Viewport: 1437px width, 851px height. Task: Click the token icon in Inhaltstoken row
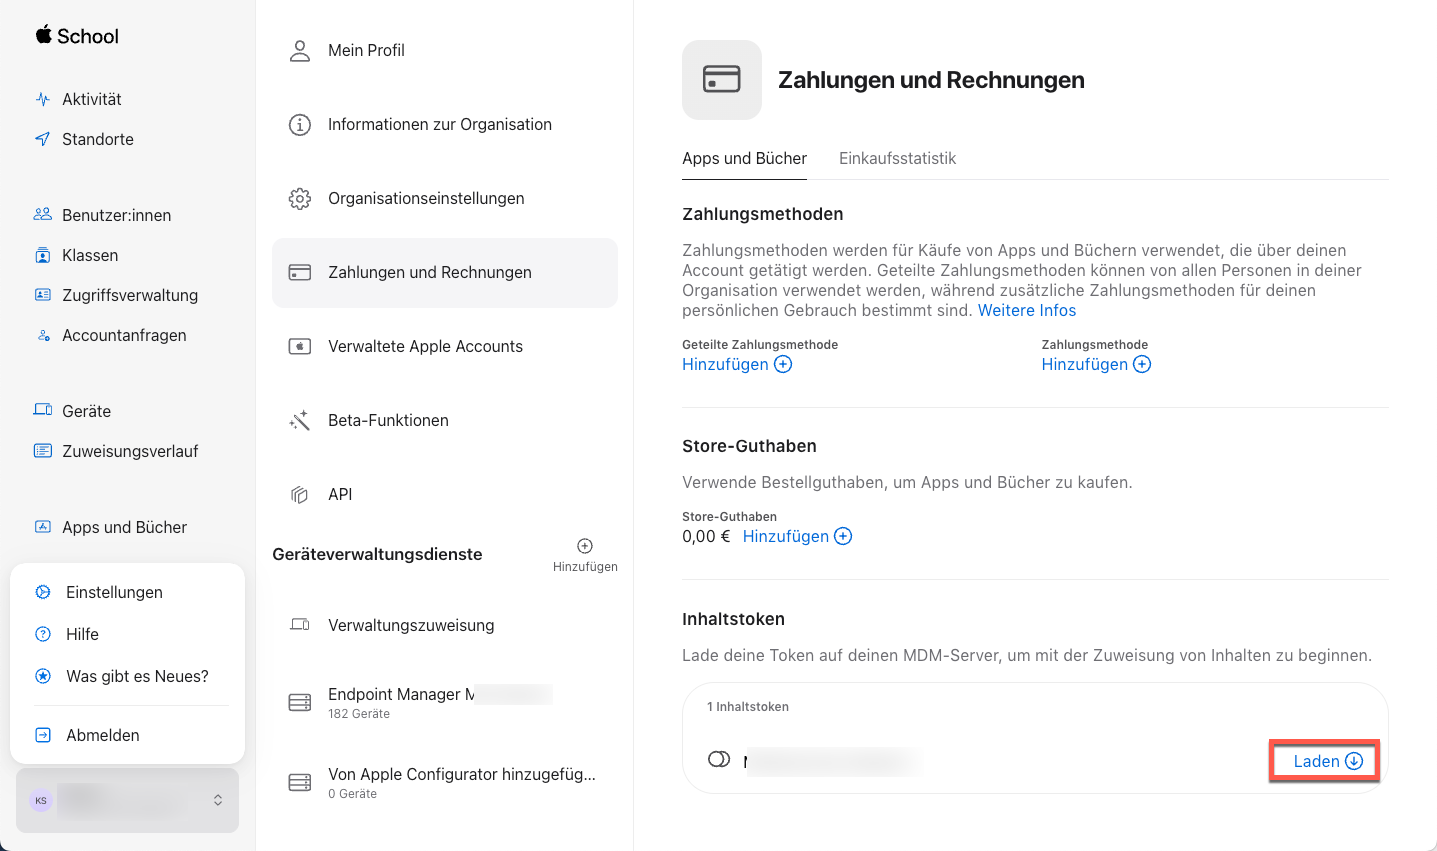tap(719, 759)
